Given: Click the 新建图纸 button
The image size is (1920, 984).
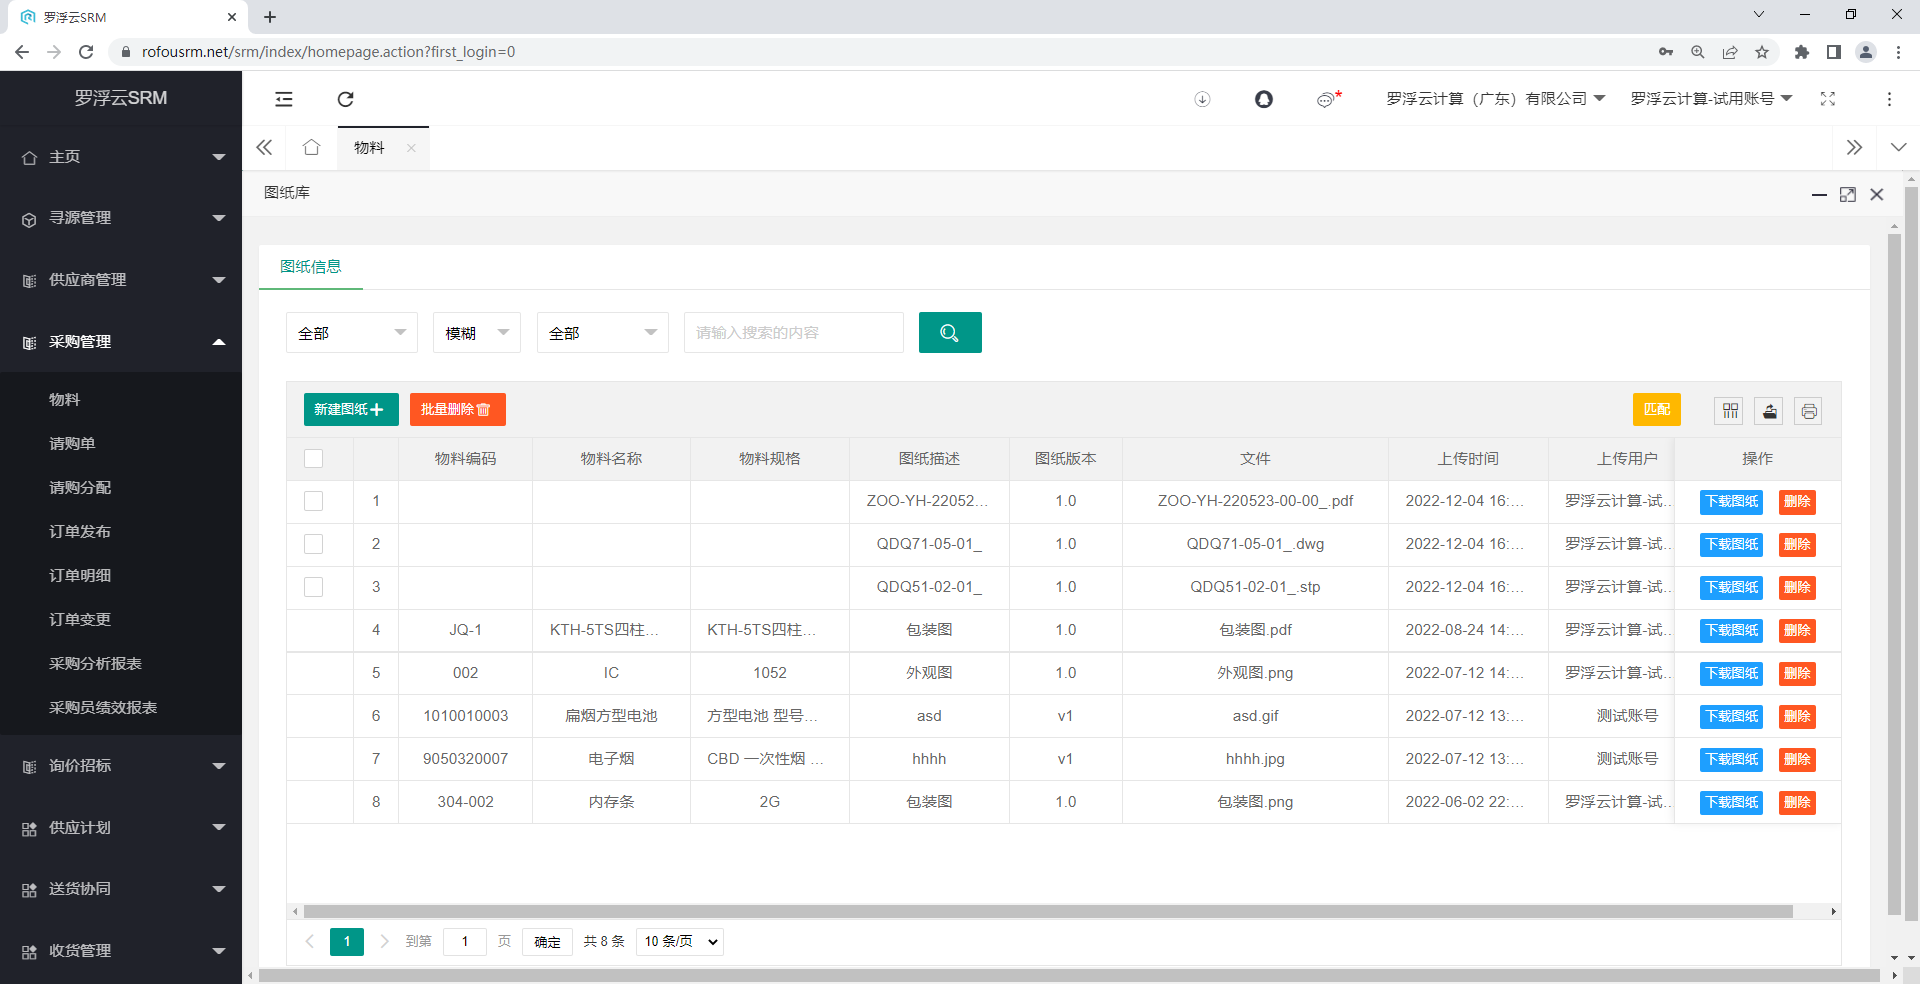Looking at the screenshot, I should tap(350, 410).
